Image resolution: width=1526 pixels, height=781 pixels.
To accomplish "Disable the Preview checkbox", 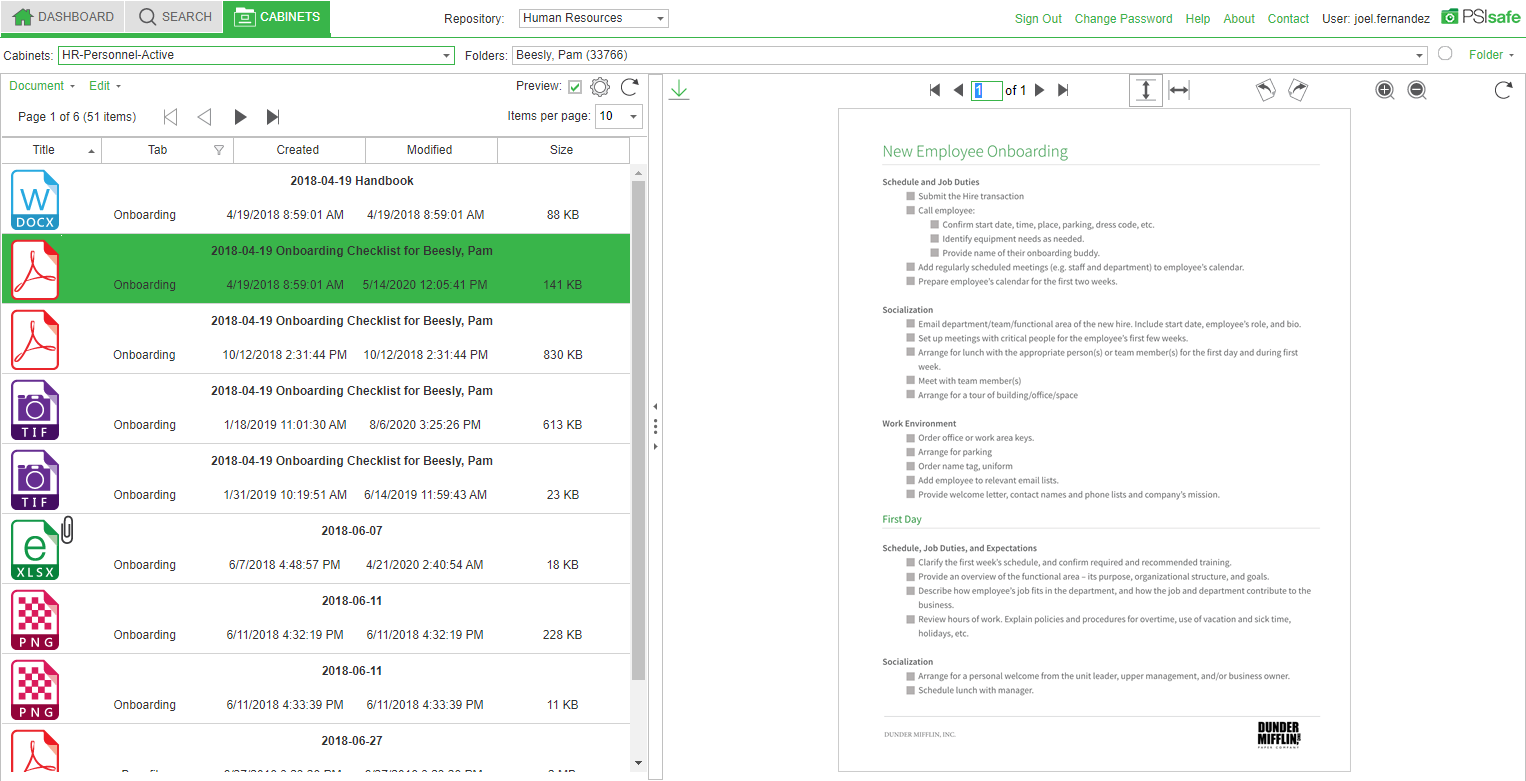I will click(x=572, y=86).
